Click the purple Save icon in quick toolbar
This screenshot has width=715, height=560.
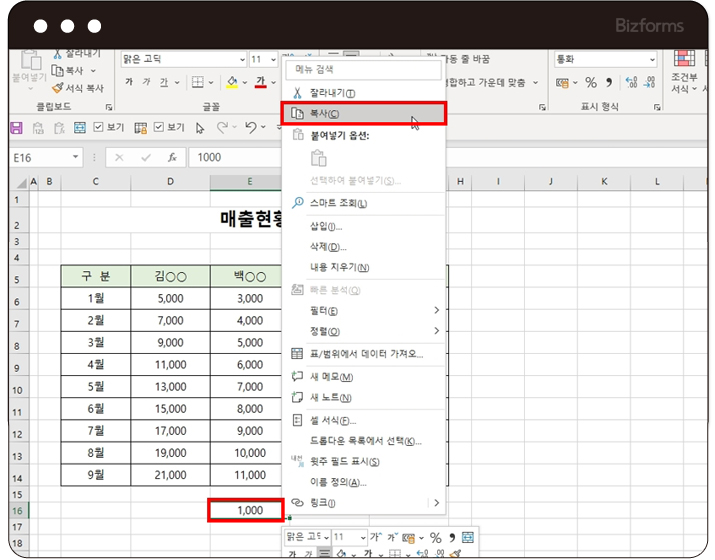[x=15, y=127]
